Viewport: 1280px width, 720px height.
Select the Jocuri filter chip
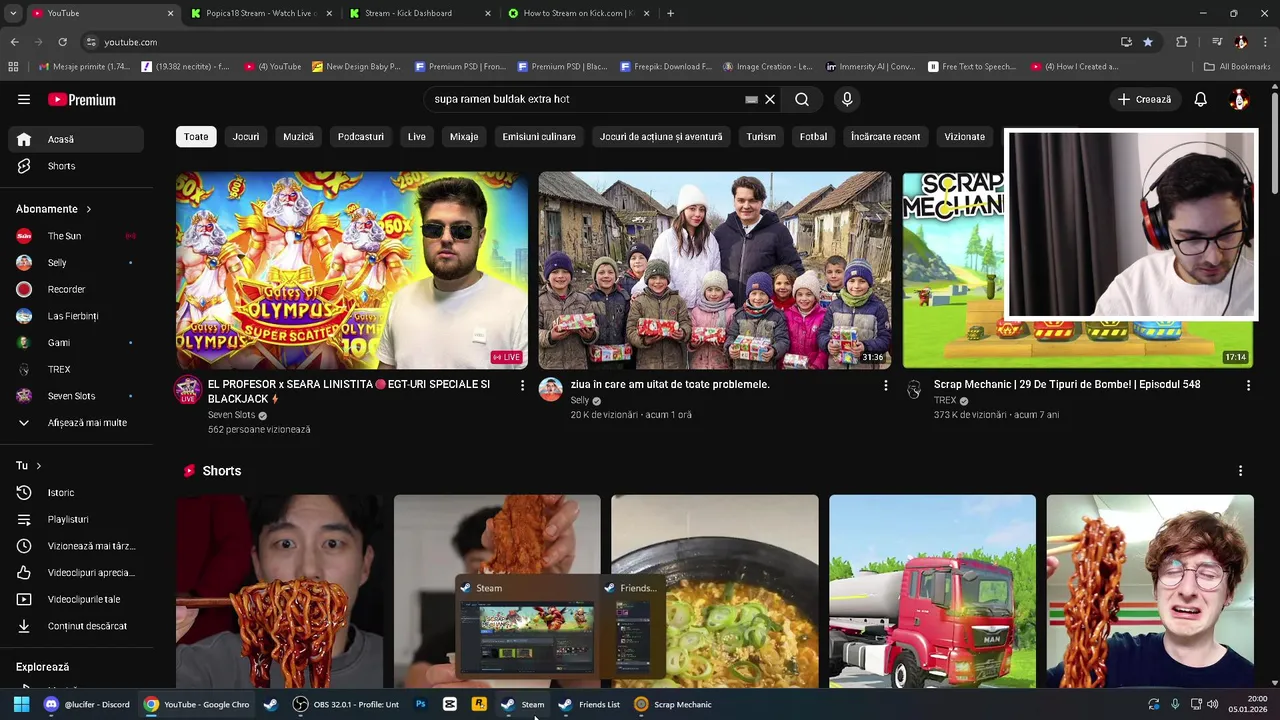pyautogui.click(x=246, y=136)
